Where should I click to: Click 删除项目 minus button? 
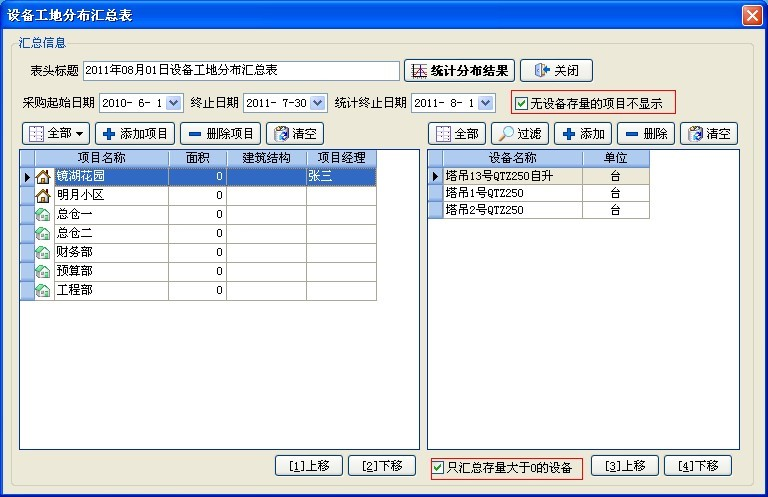click(221, 134)
